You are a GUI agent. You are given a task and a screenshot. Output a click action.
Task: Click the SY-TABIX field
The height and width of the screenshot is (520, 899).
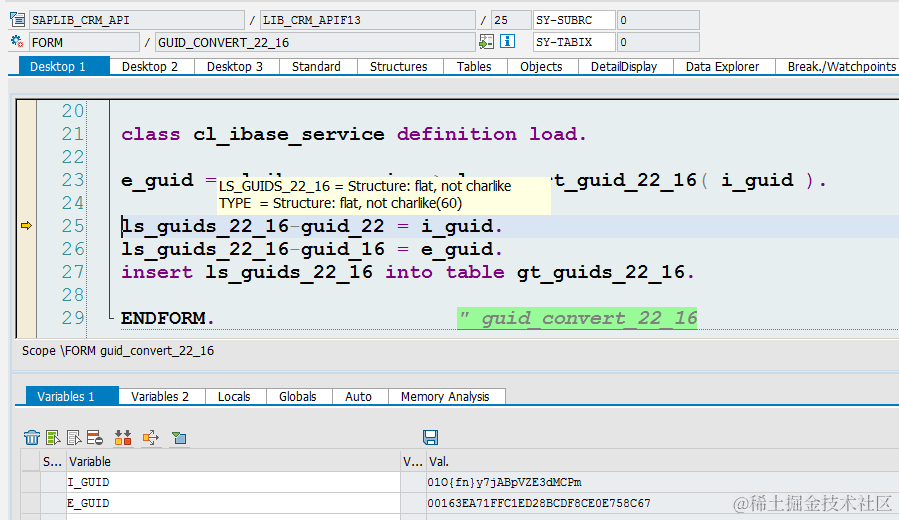click(x=574, y=42)
